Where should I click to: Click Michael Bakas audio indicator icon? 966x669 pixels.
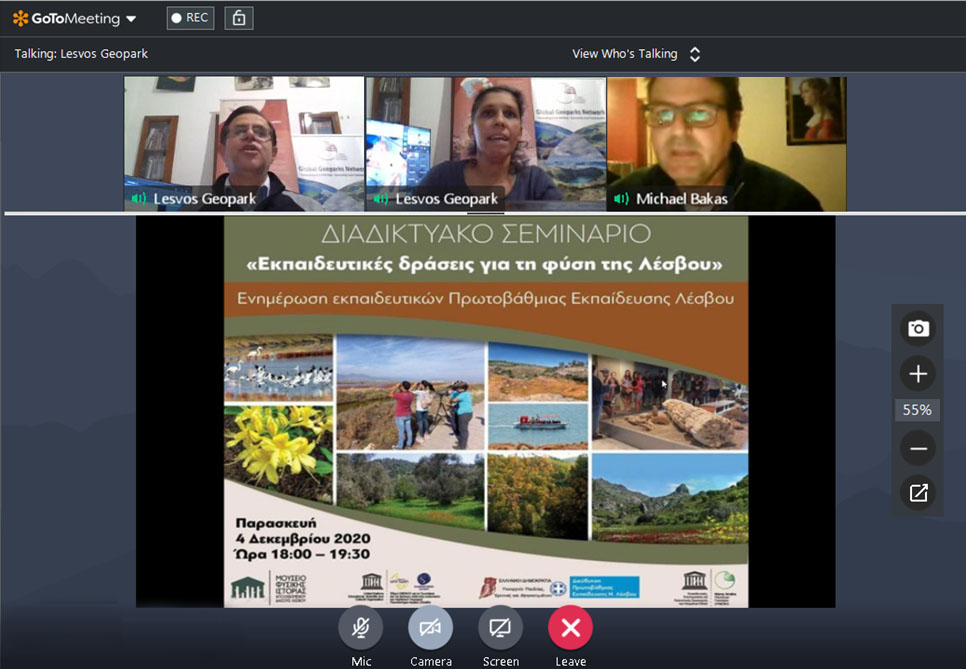(621, 199)
